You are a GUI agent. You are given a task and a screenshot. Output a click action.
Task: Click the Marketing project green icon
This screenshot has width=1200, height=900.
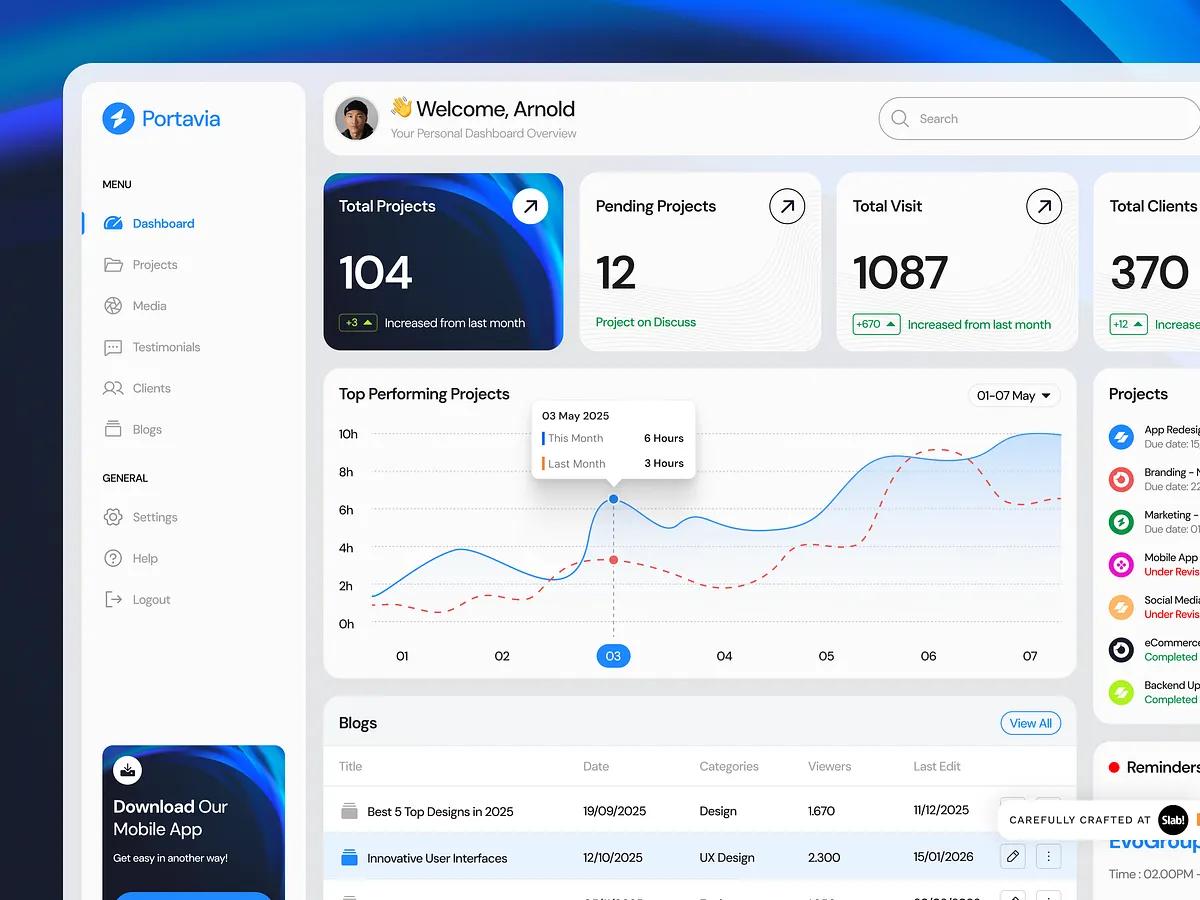click(x=1122, y=522)
